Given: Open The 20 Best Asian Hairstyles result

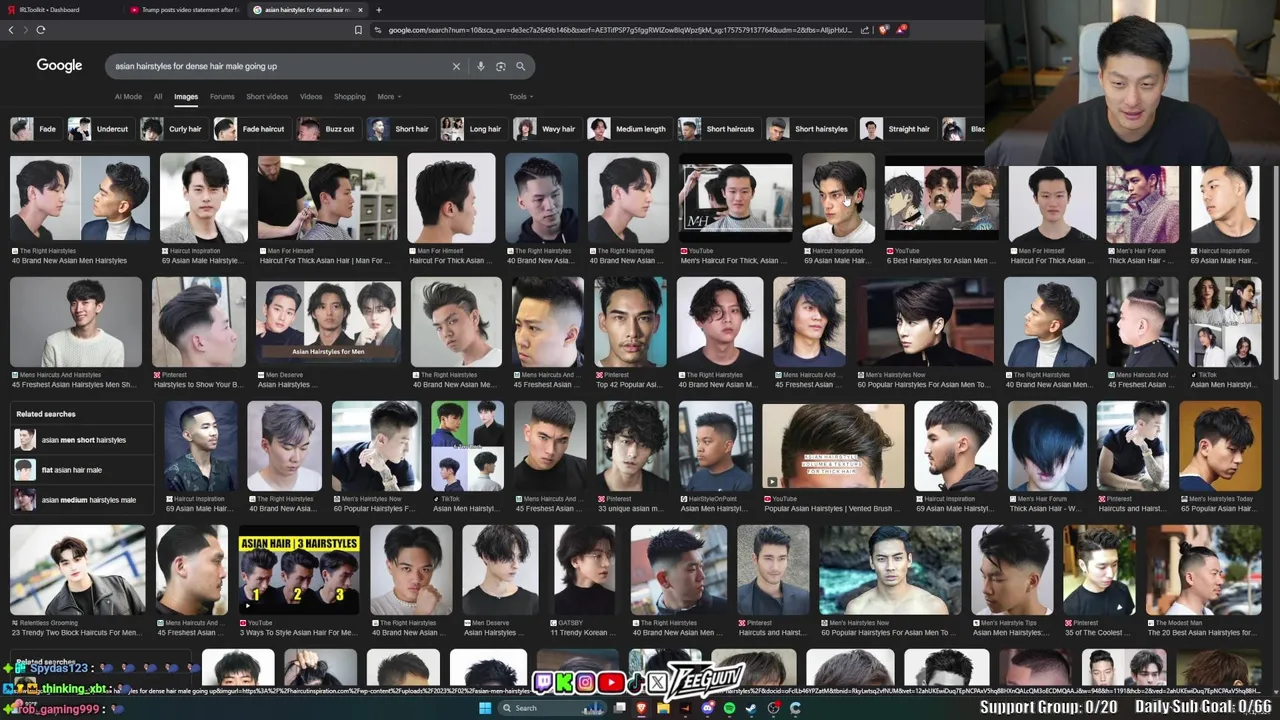Looking at the screenshot, I should click(x=1203, y=571).
